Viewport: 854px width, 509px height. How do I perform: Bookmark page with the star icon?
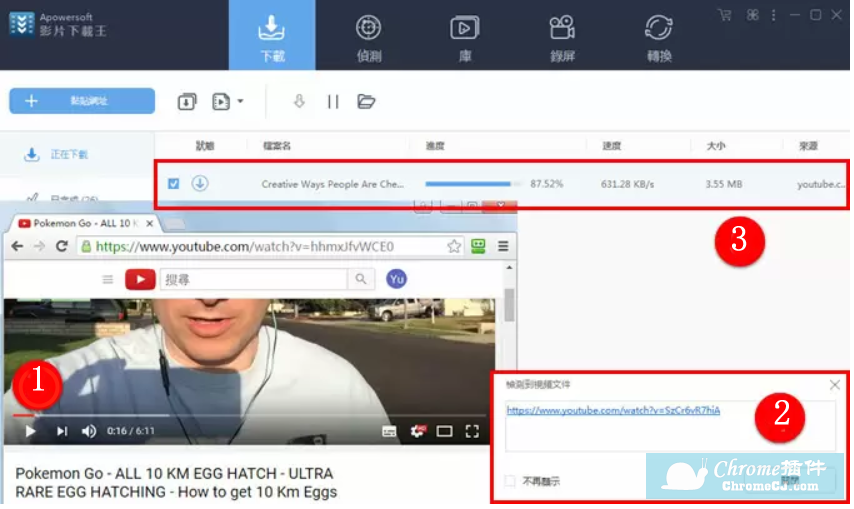454,247
